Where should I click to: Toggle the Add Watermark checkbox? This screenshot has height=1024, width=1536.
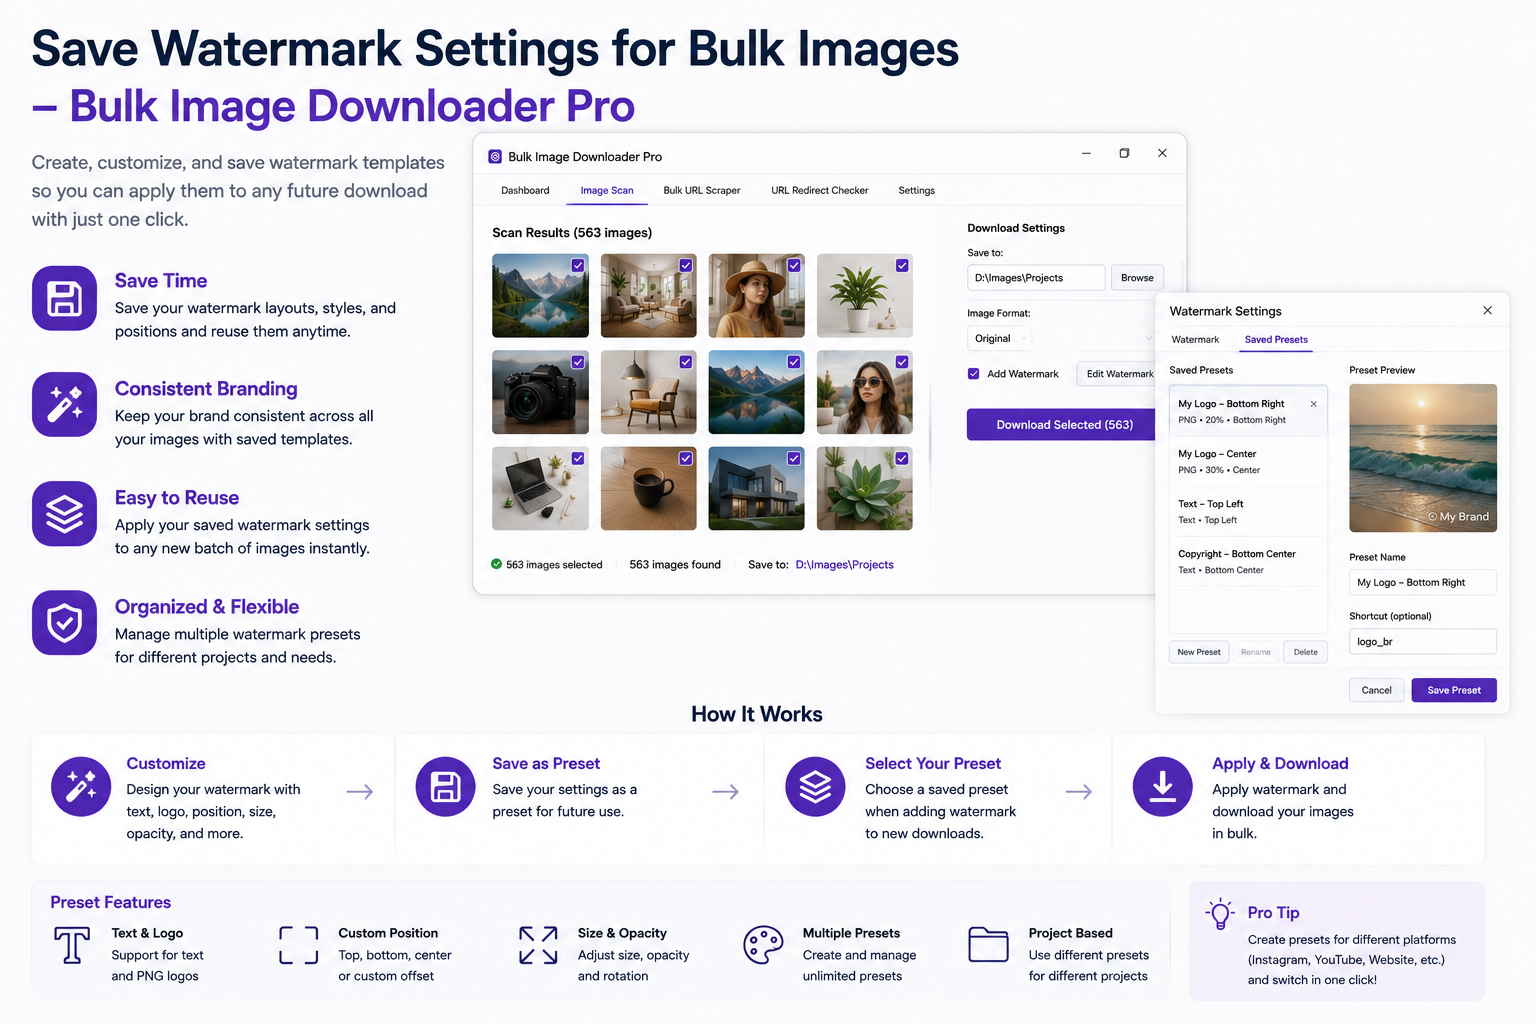tap(973, 374)
